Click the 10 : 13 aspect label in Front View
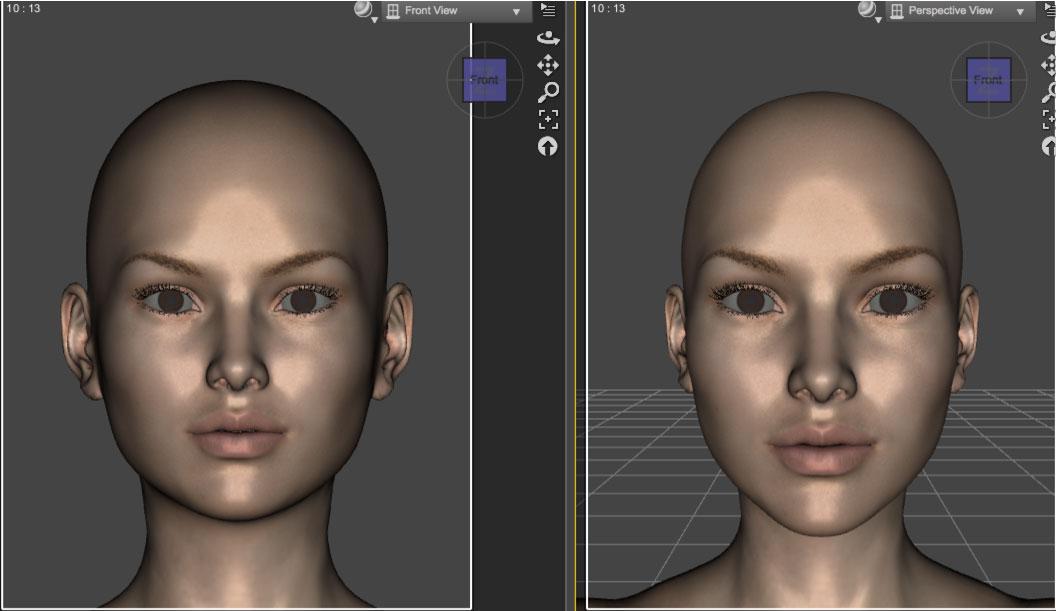This screenshot has width=1056, height=611. (x=24, y=9)
